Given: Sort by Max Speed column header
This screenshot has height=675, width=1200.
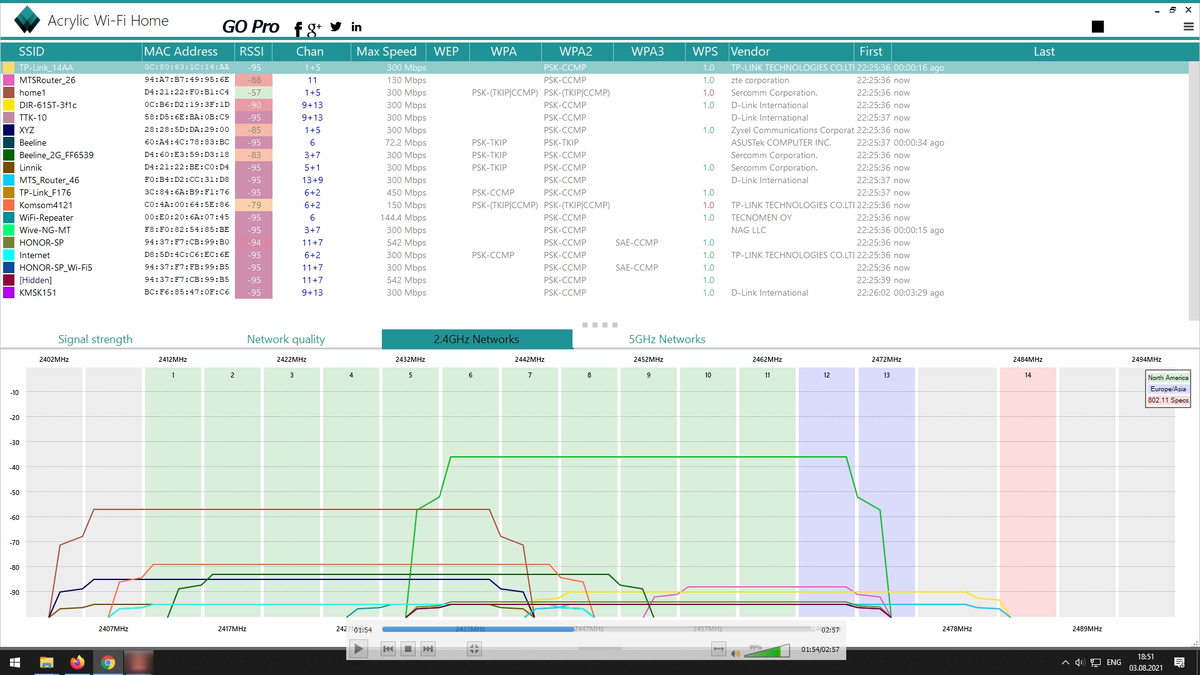Looking at the screenshot, I should (387, 51).
